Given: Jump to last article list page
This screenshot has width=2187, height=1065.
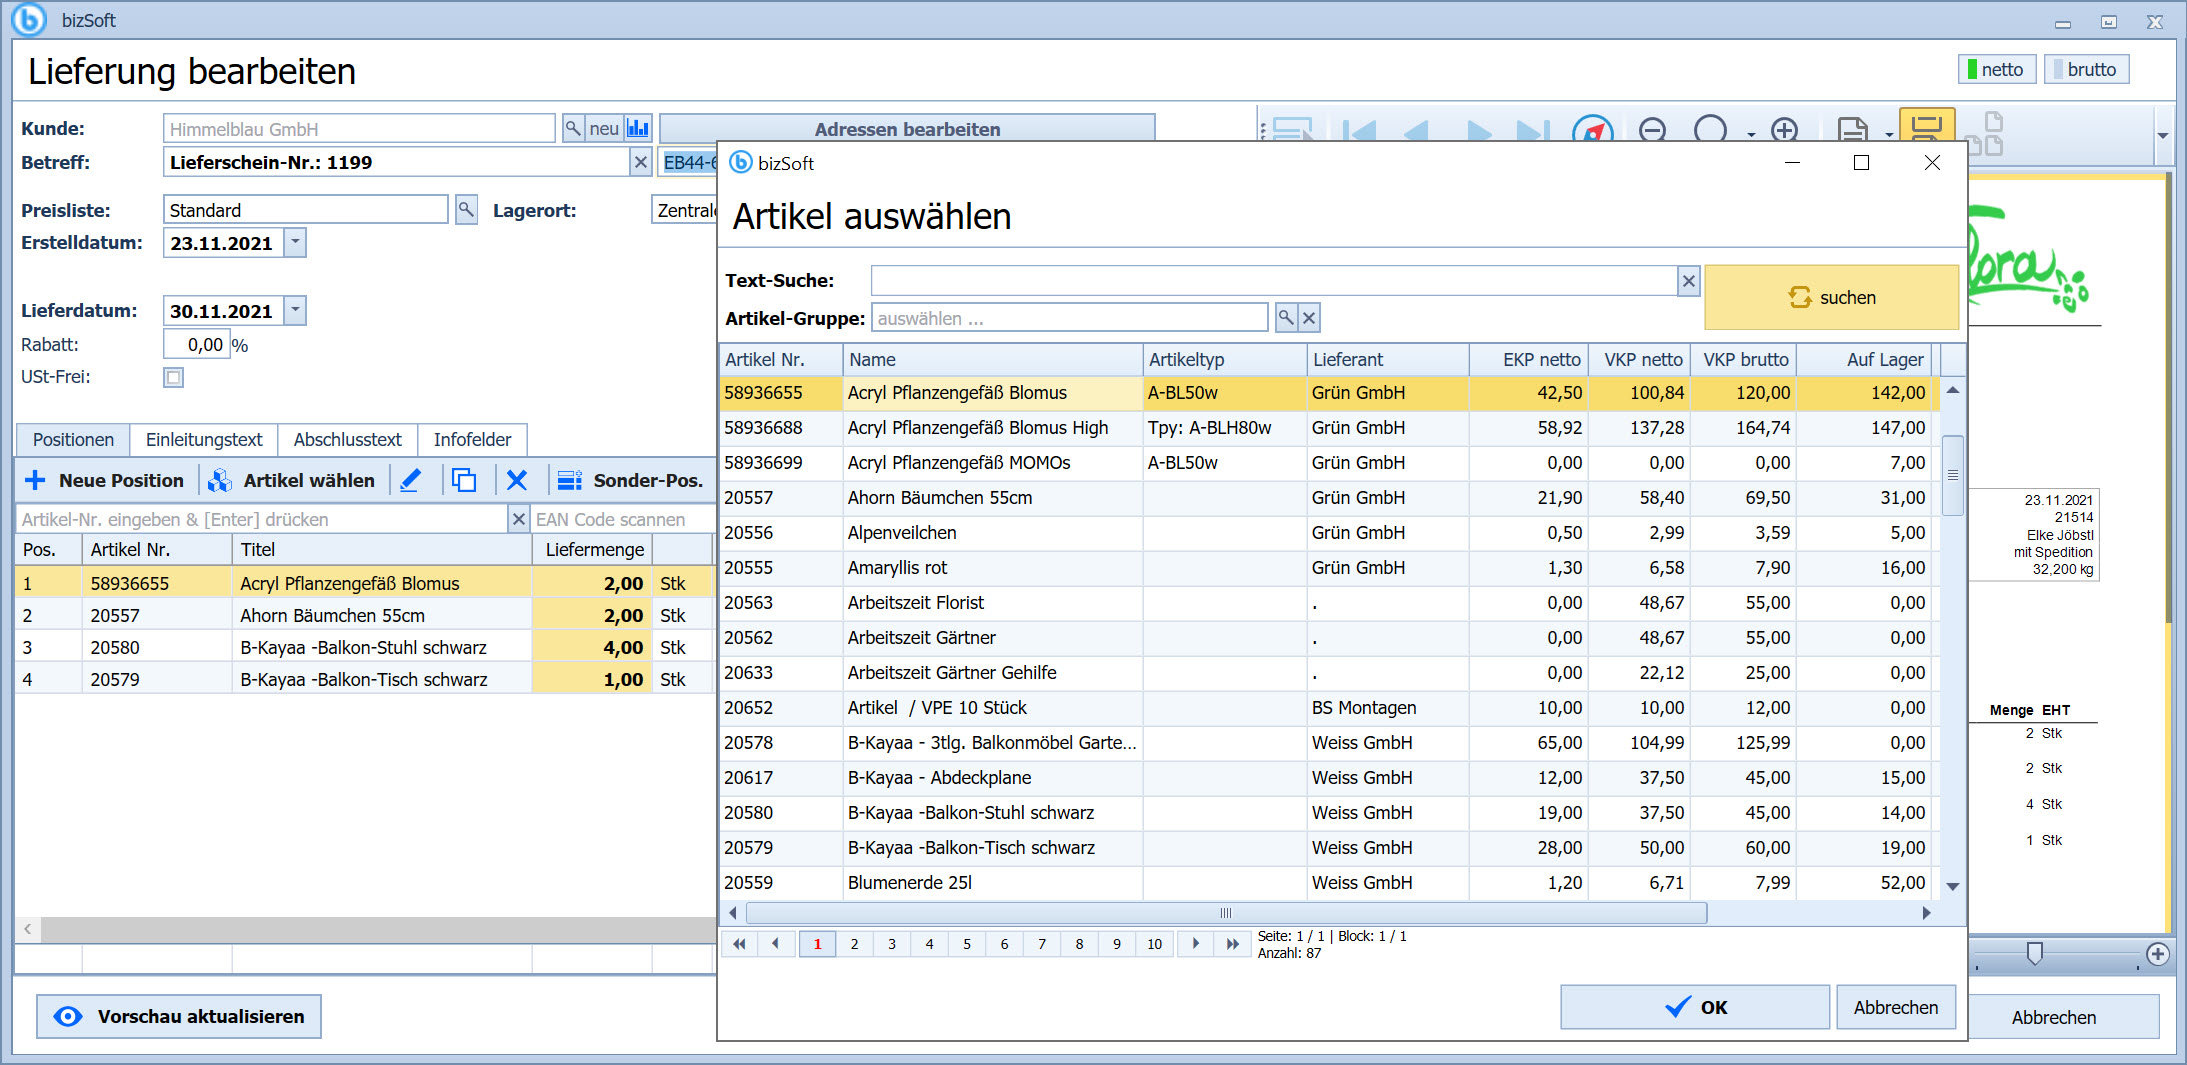Looking at the screenshot, I should 1232,943.
